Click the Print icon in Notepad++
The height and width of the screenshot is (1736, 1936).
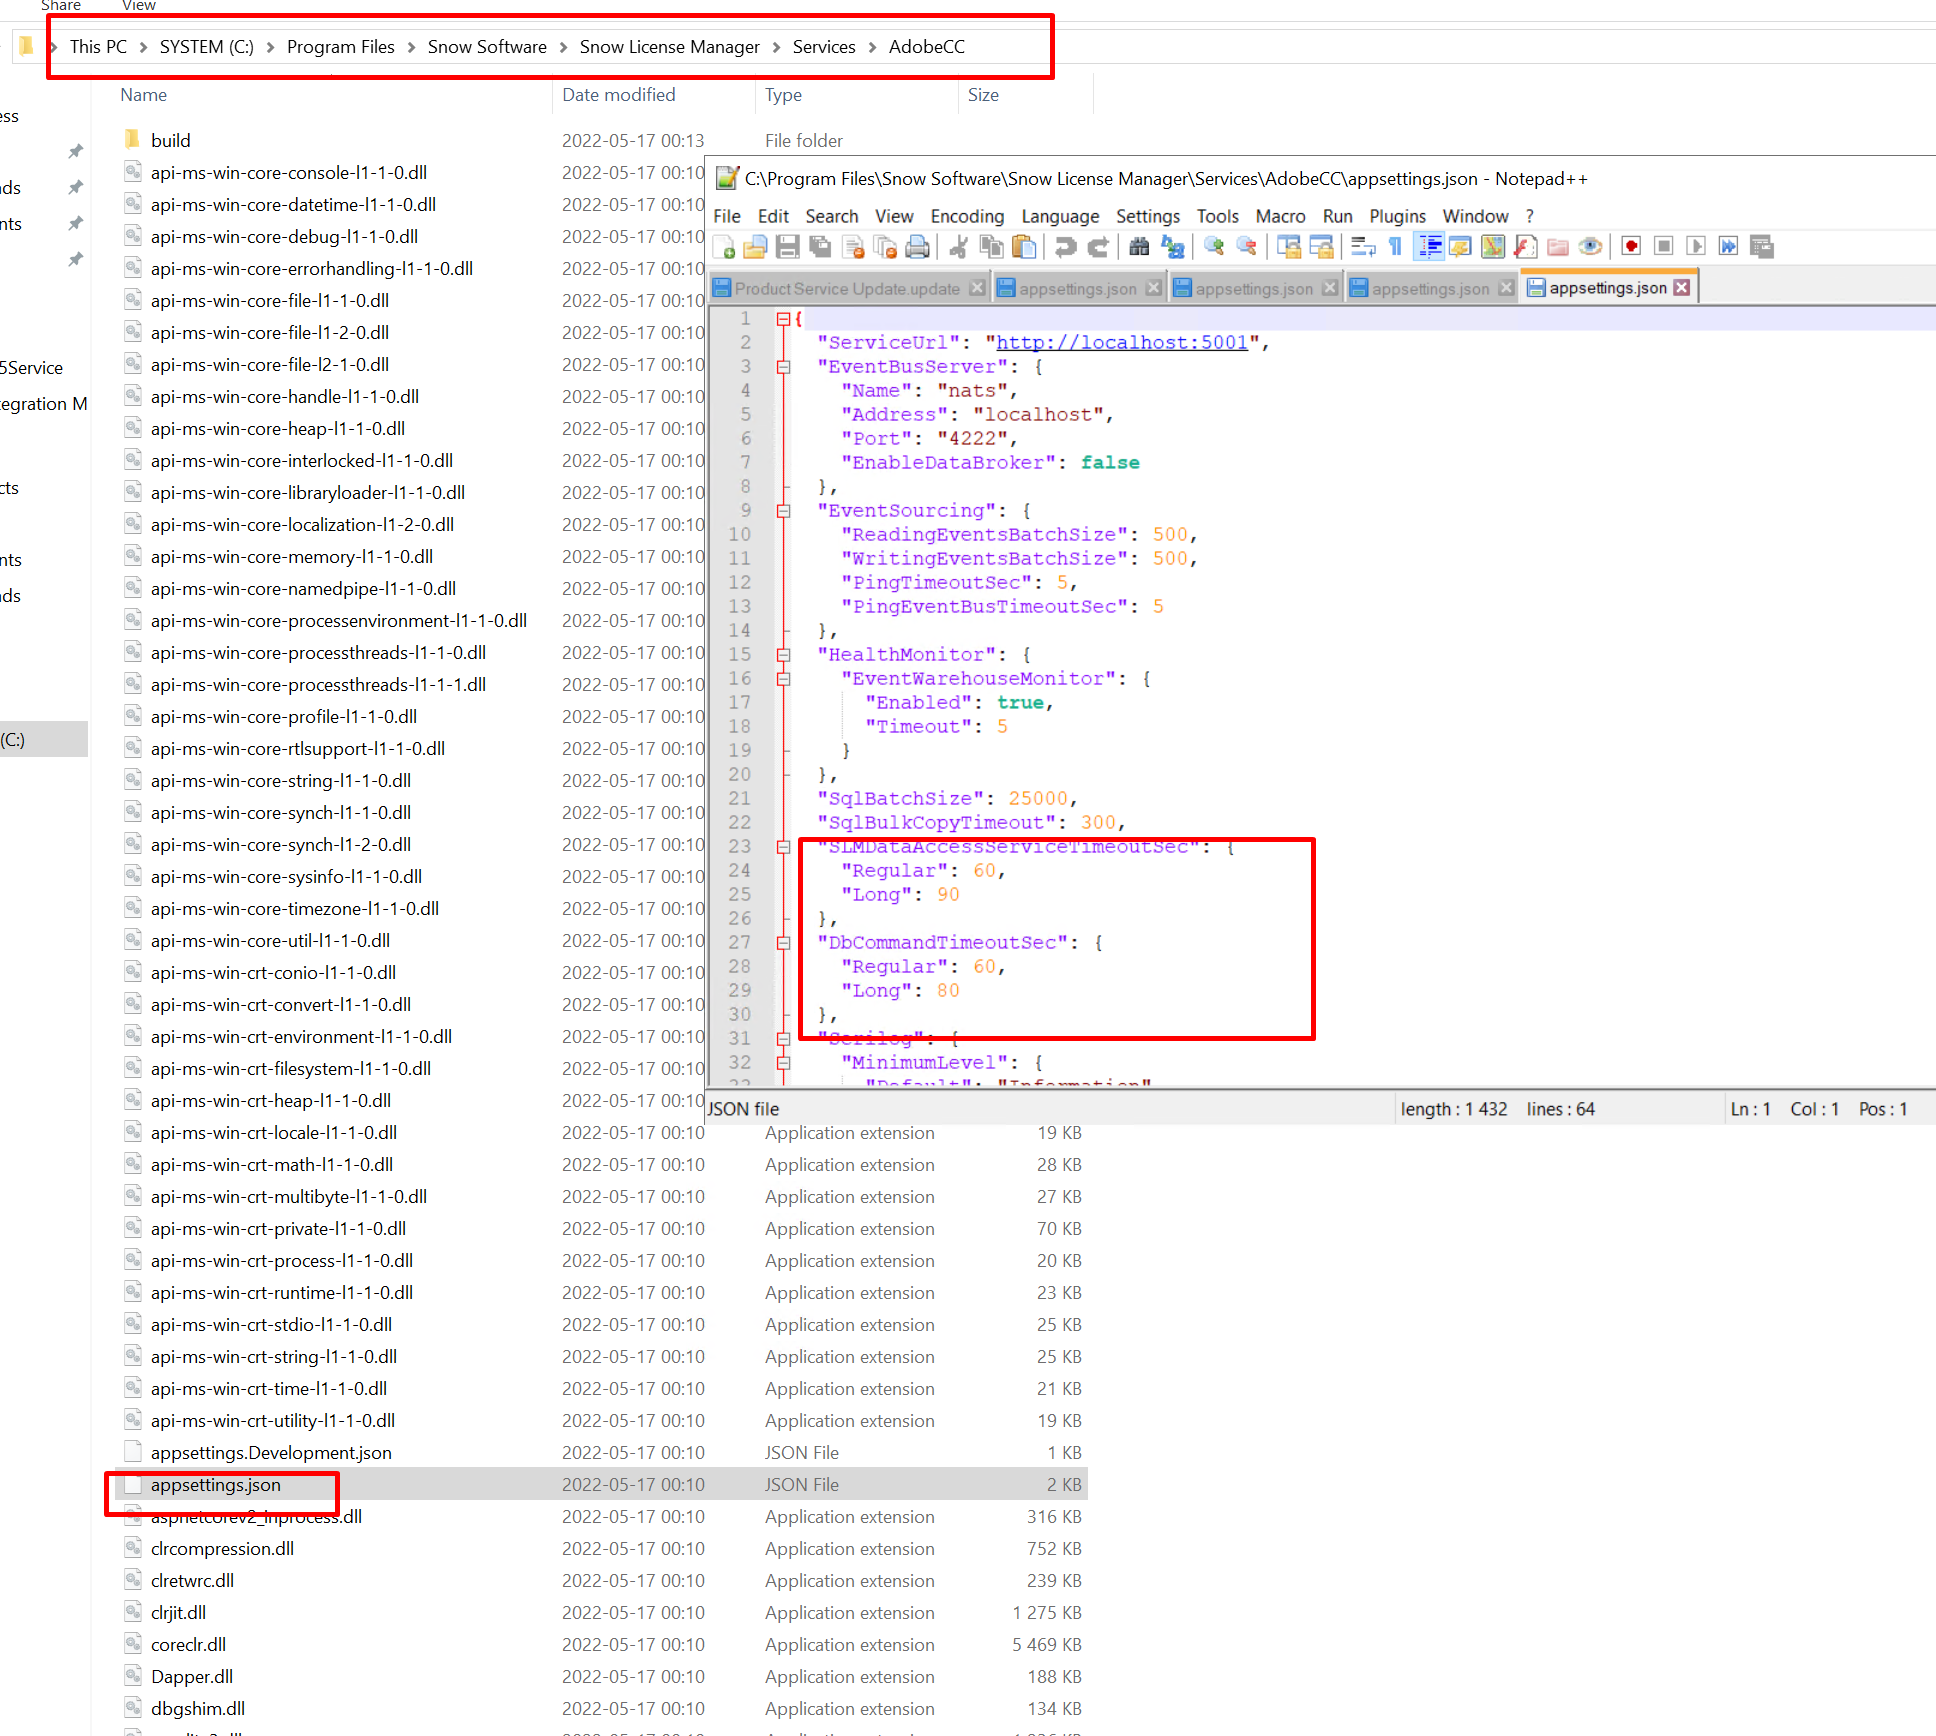[917, 247]
